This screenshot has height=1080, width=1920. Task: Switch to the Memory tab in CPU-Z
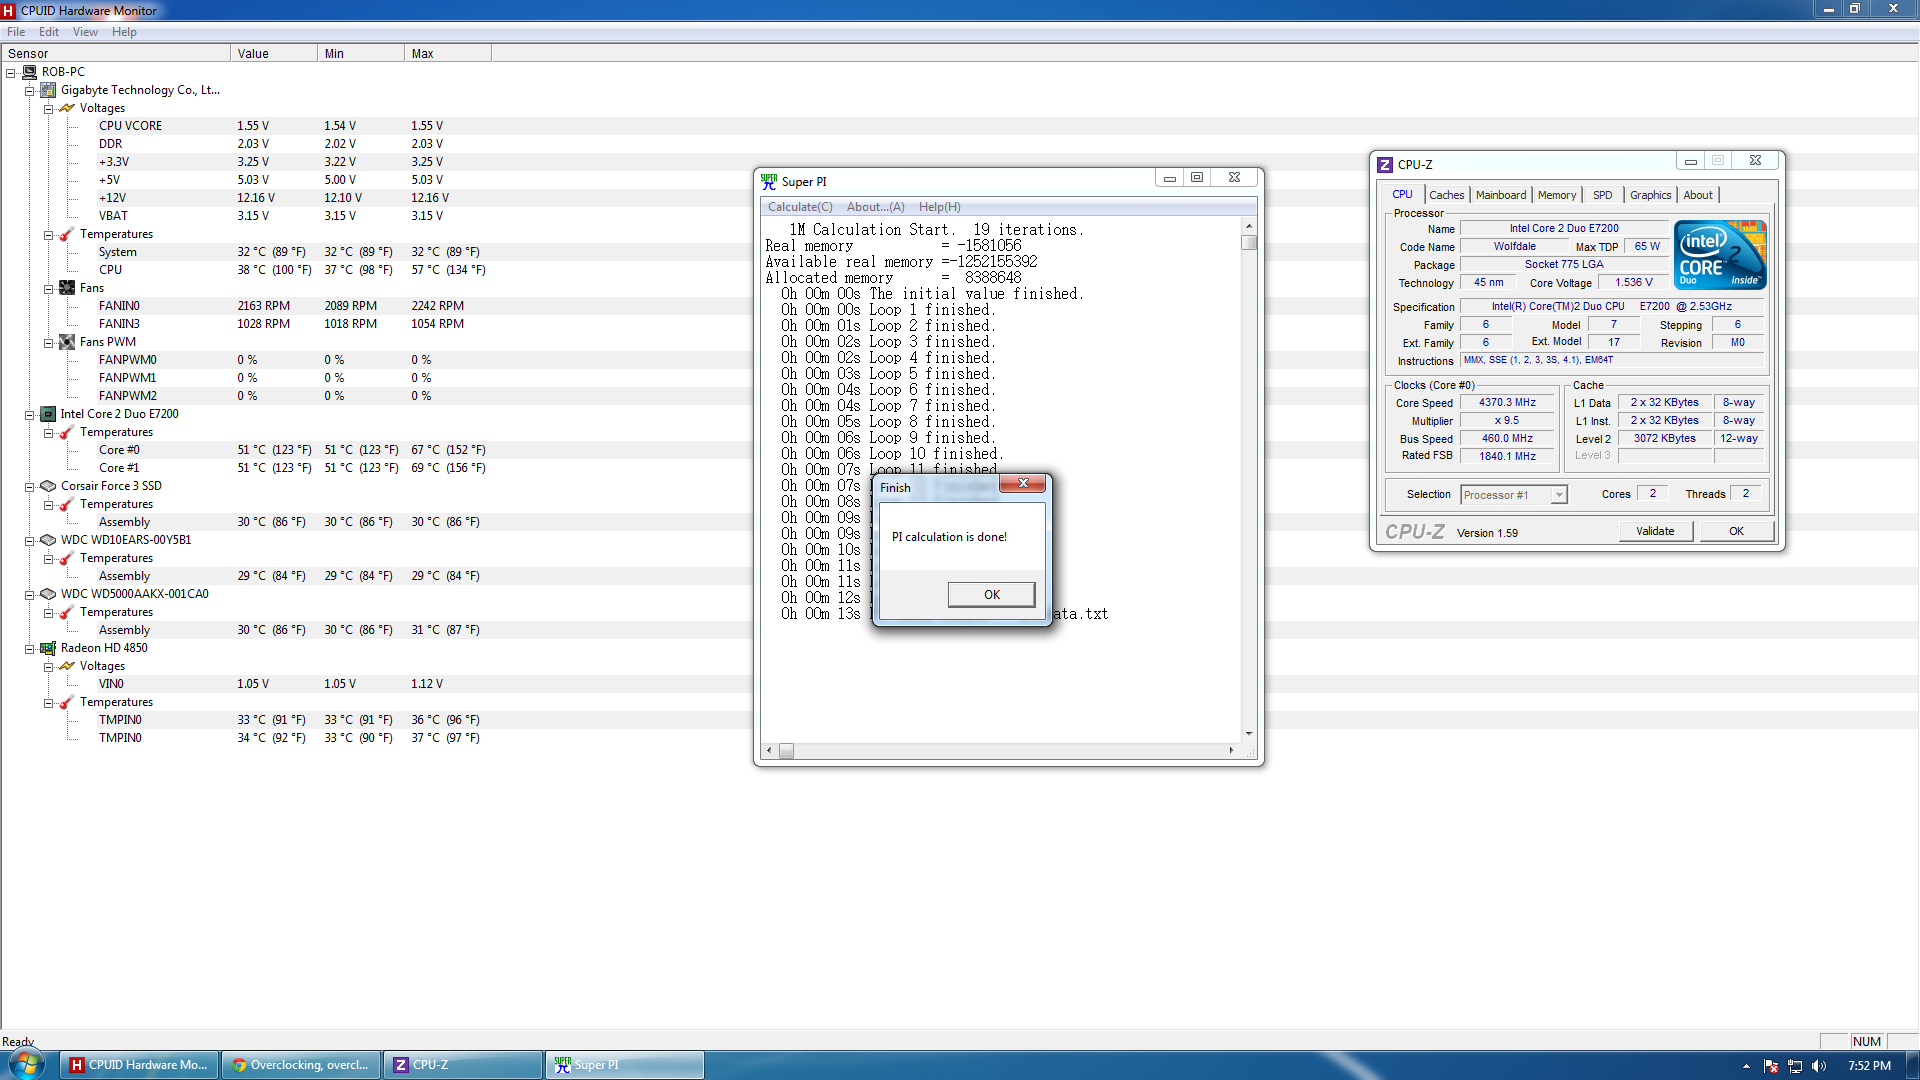(1556, 195)
